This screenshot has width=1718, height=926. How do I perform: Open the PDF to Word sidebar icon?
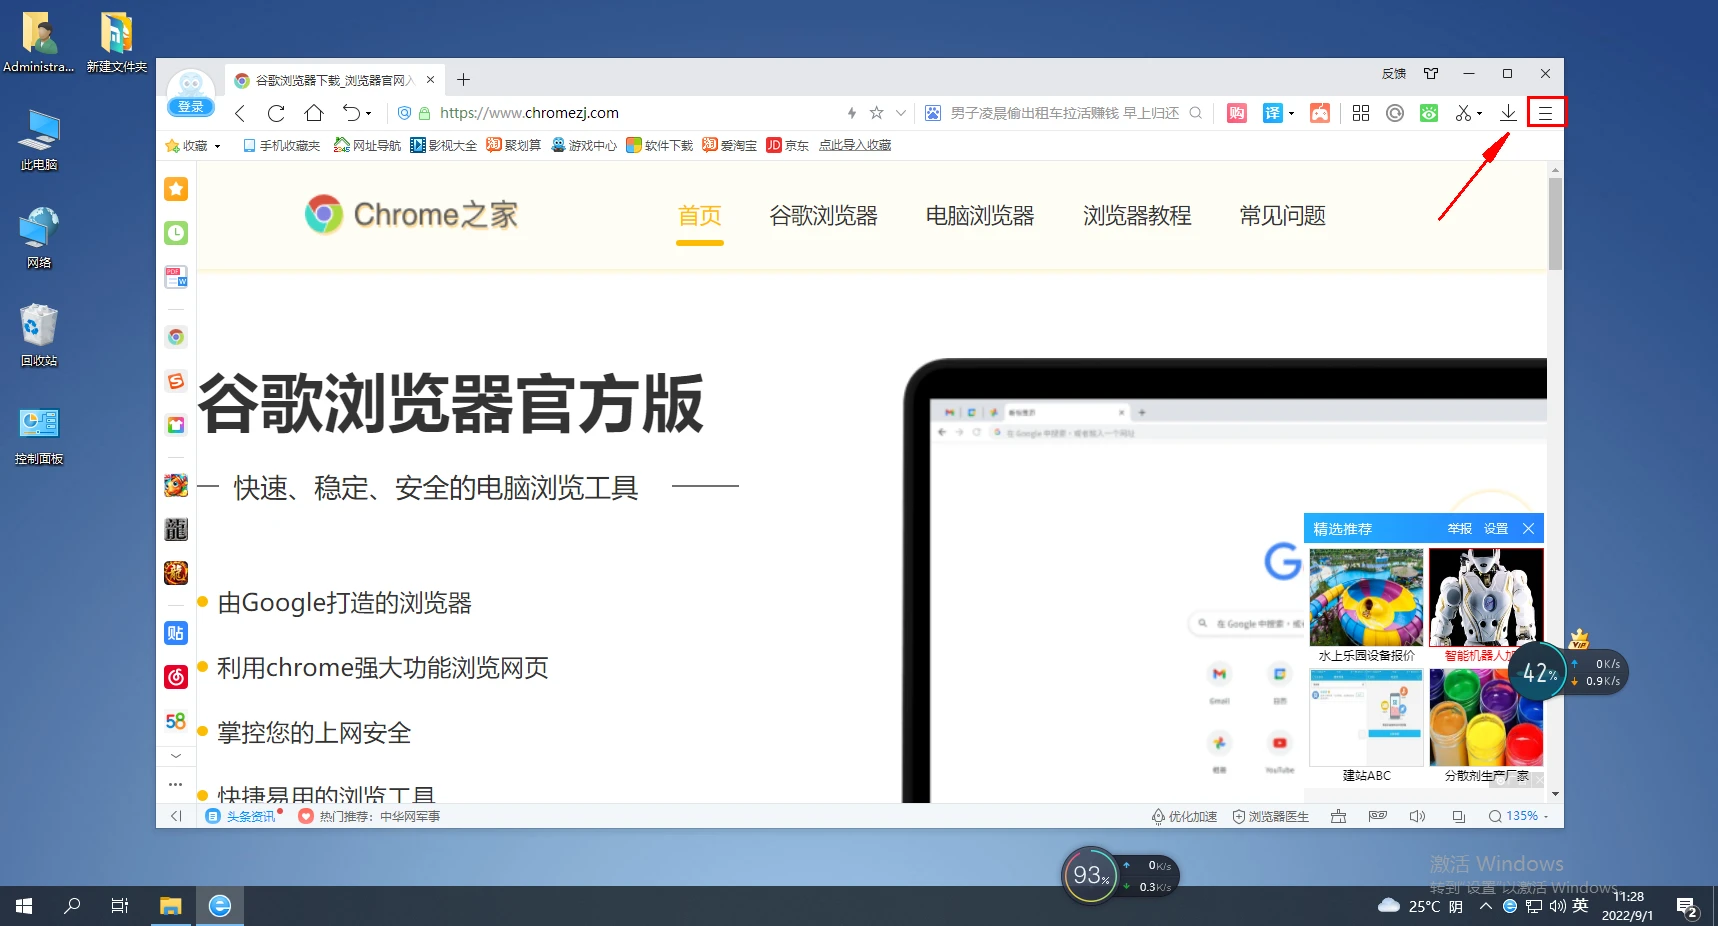176,277
